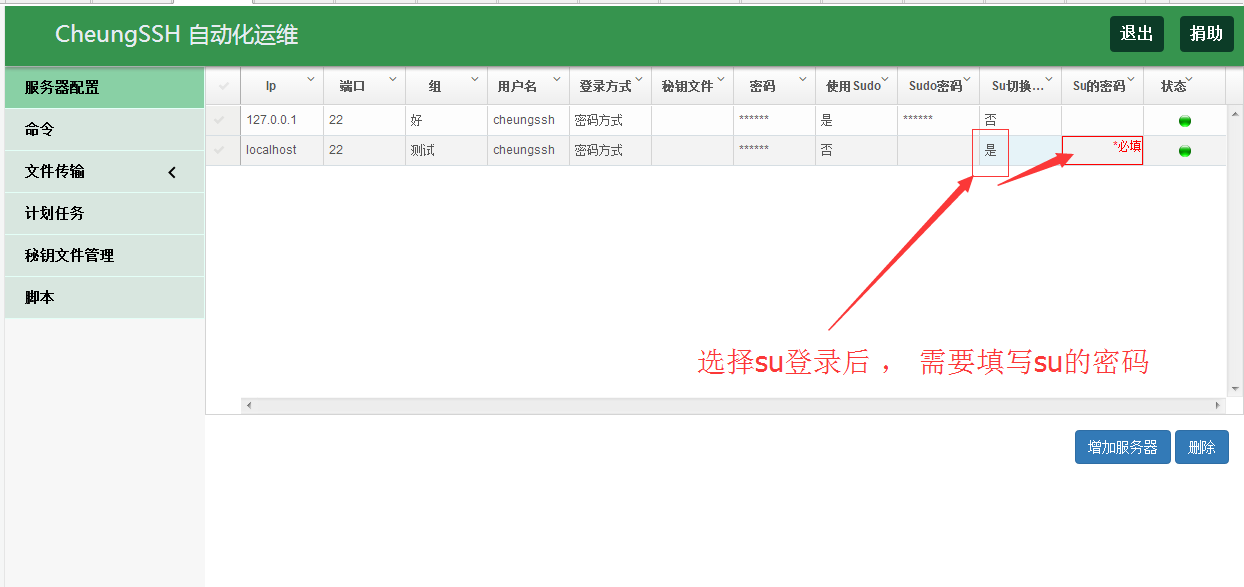The image size is (1244, 587).
Task: Open the 文件传输 sidebar item
Action: click(105, 171)
